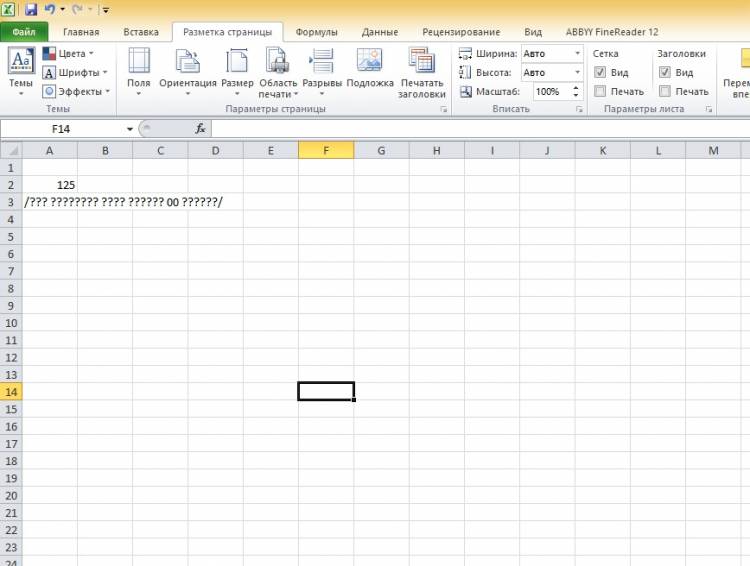
Task: Toggle the Сетка Вид gridlines checkbox
Action: (600, 73)
